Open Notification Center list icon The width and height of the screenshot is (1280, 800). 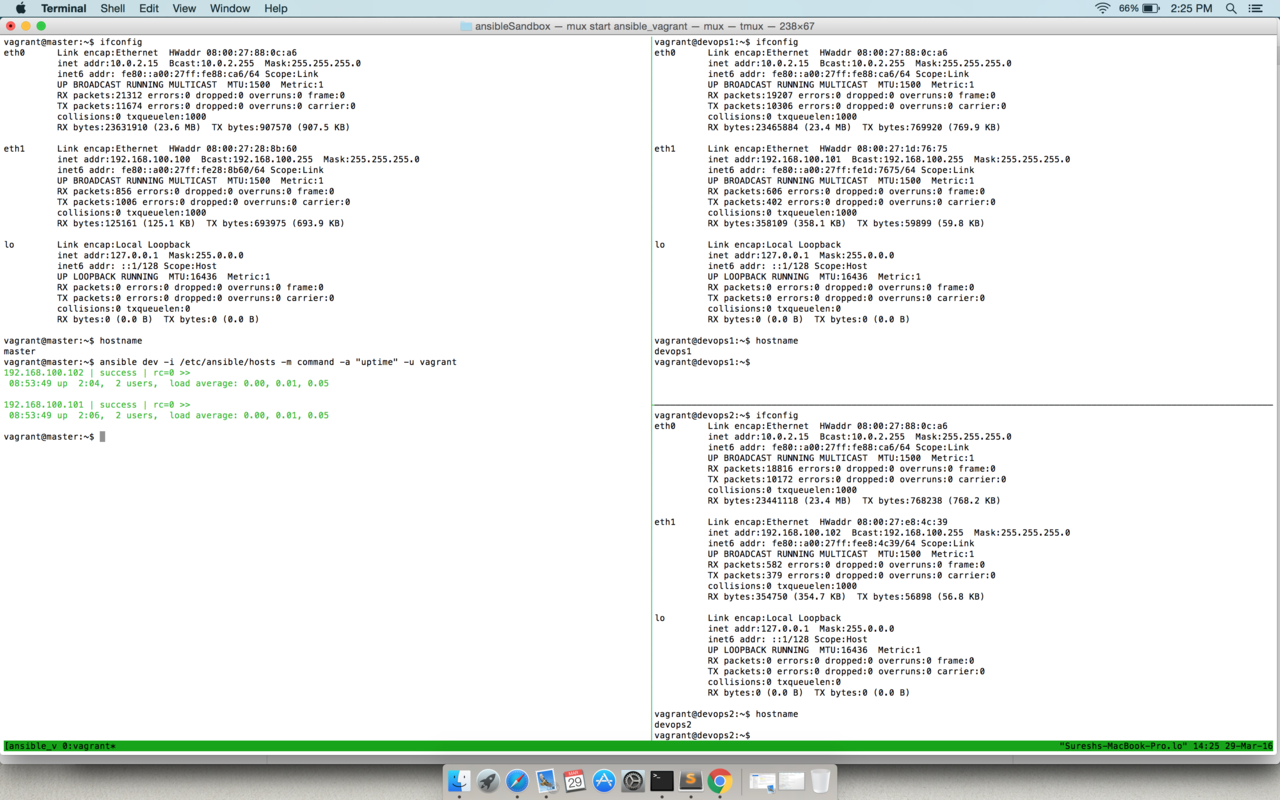click(1256, 8)
